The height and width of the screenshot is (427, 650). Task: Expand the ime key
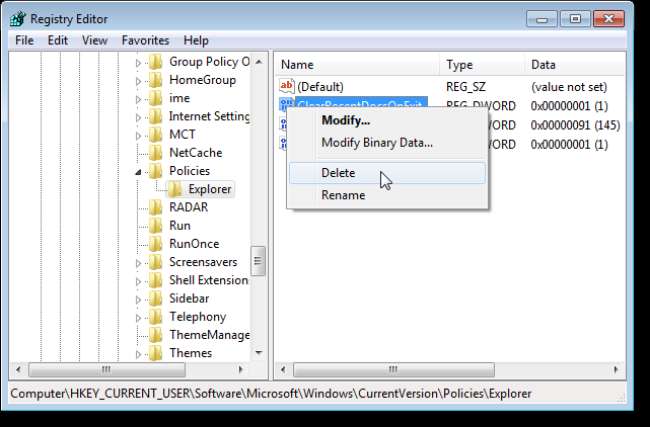click(138, 99)
